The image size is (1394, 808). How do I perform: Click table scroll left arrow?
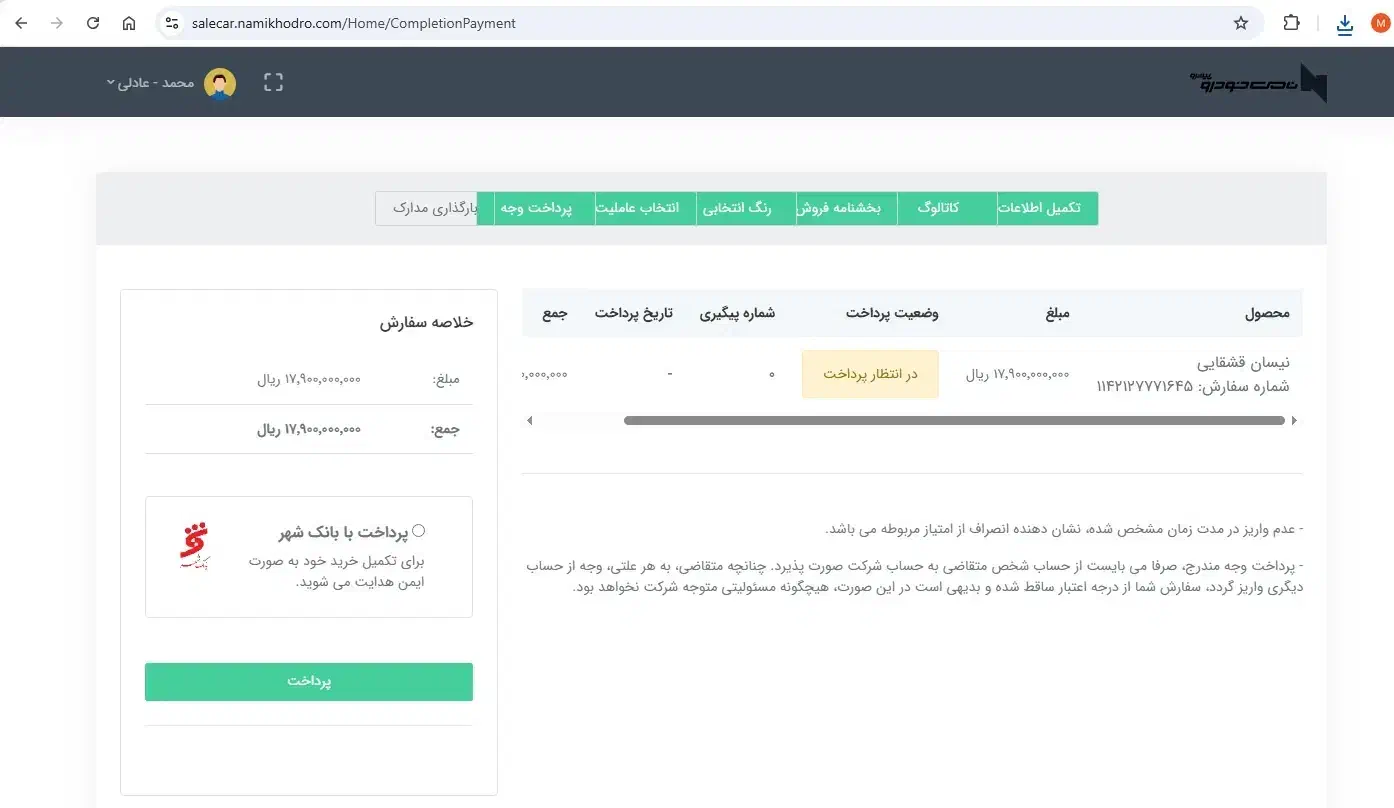click(x=530, y=421)
